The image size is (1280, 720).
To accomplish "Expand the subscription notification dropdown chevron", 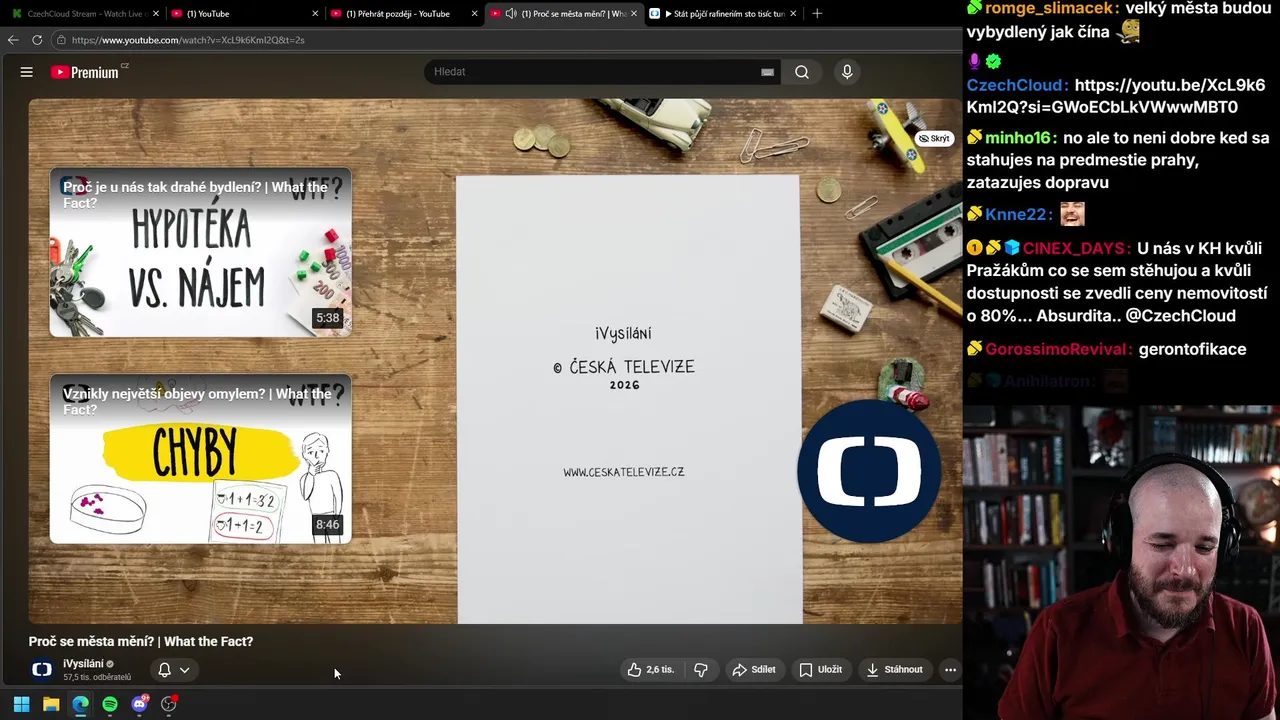I will (x=185, y=670).
